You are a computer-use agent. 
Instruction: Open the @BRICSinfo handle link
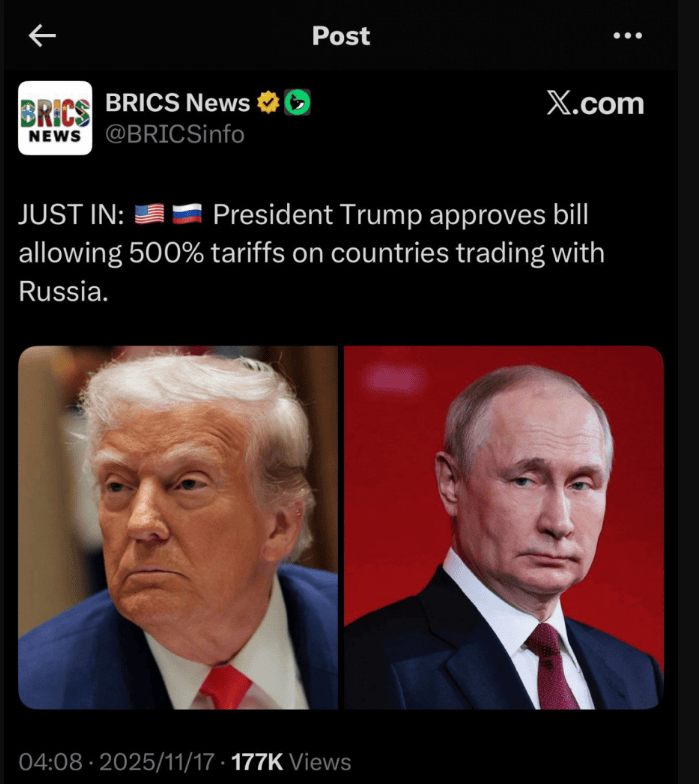pyautogui.click(x=175, y=134)
